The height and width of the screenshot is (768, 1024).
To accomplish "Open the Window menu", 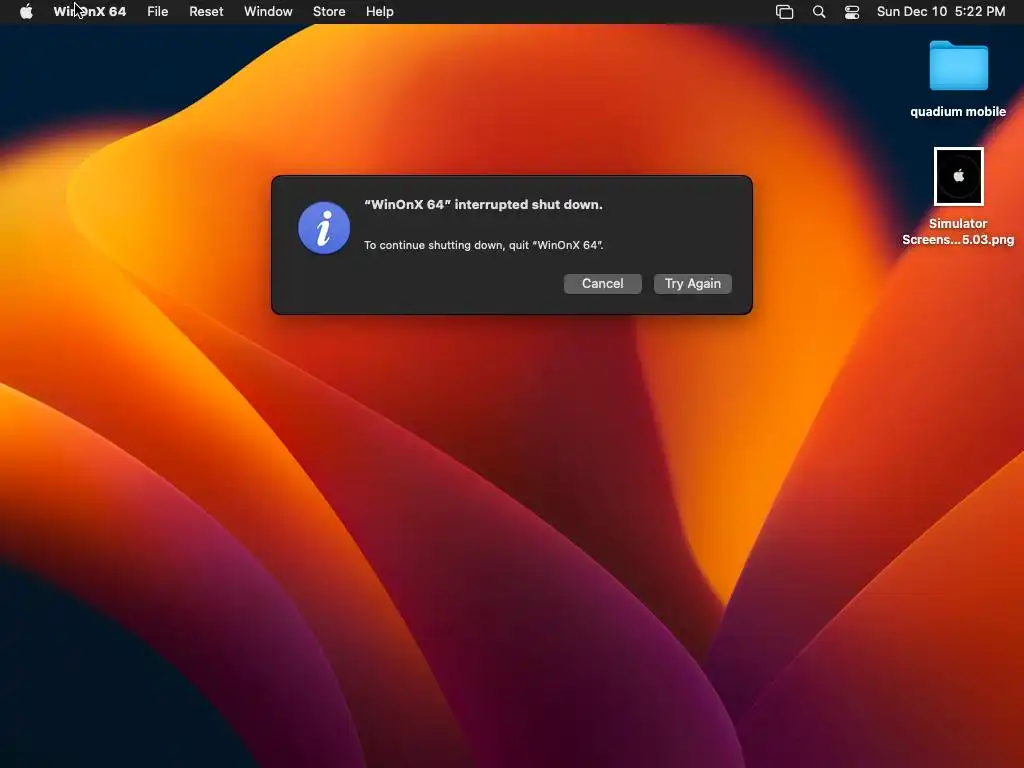I will (268, 12).
